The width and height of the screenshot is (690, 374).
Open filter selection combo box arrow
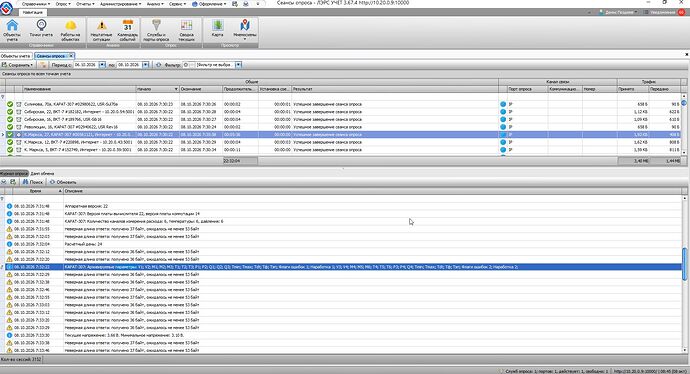coord(238,65)
